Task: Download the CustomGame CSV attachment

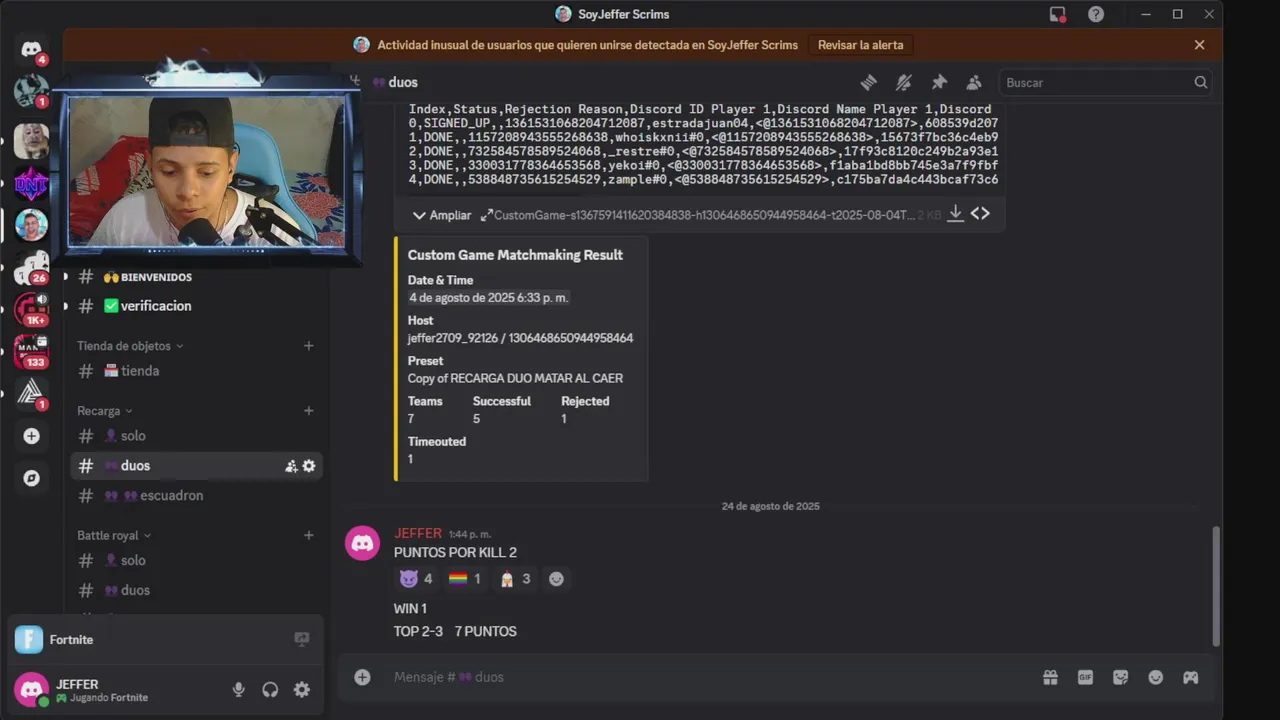Action: click(x=955, y=214)
